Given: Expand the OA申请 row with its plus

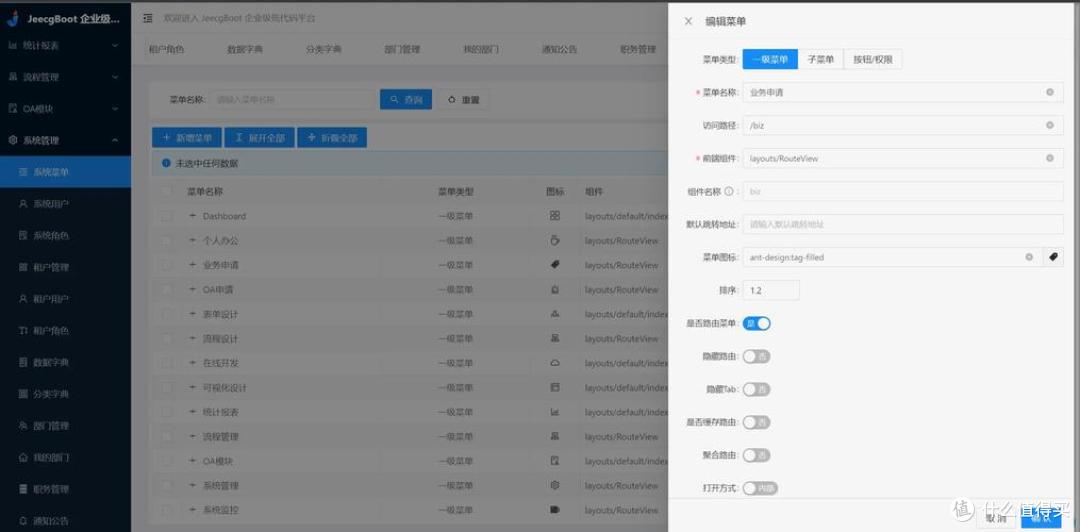Looking at the screenshot, I should [192, 289].
